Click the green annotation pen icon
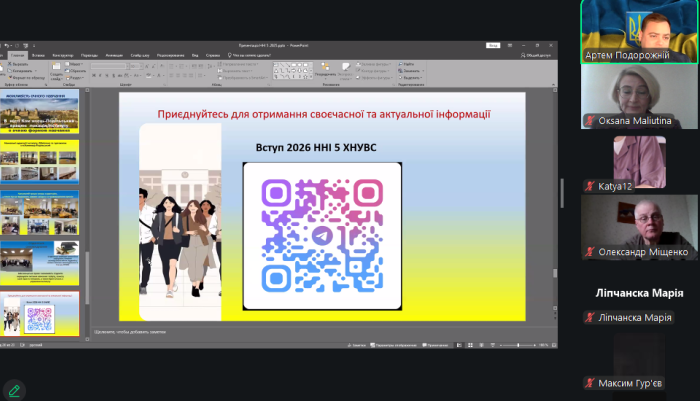The width and height of the screenshot is (700, 401). point(14,389)
